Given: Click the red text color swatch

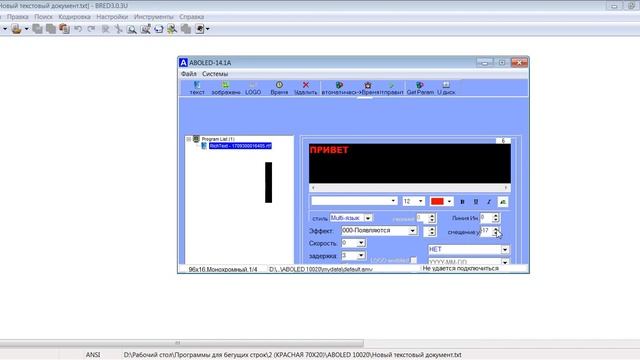Looking at the screenshot, I should point(437,202).
